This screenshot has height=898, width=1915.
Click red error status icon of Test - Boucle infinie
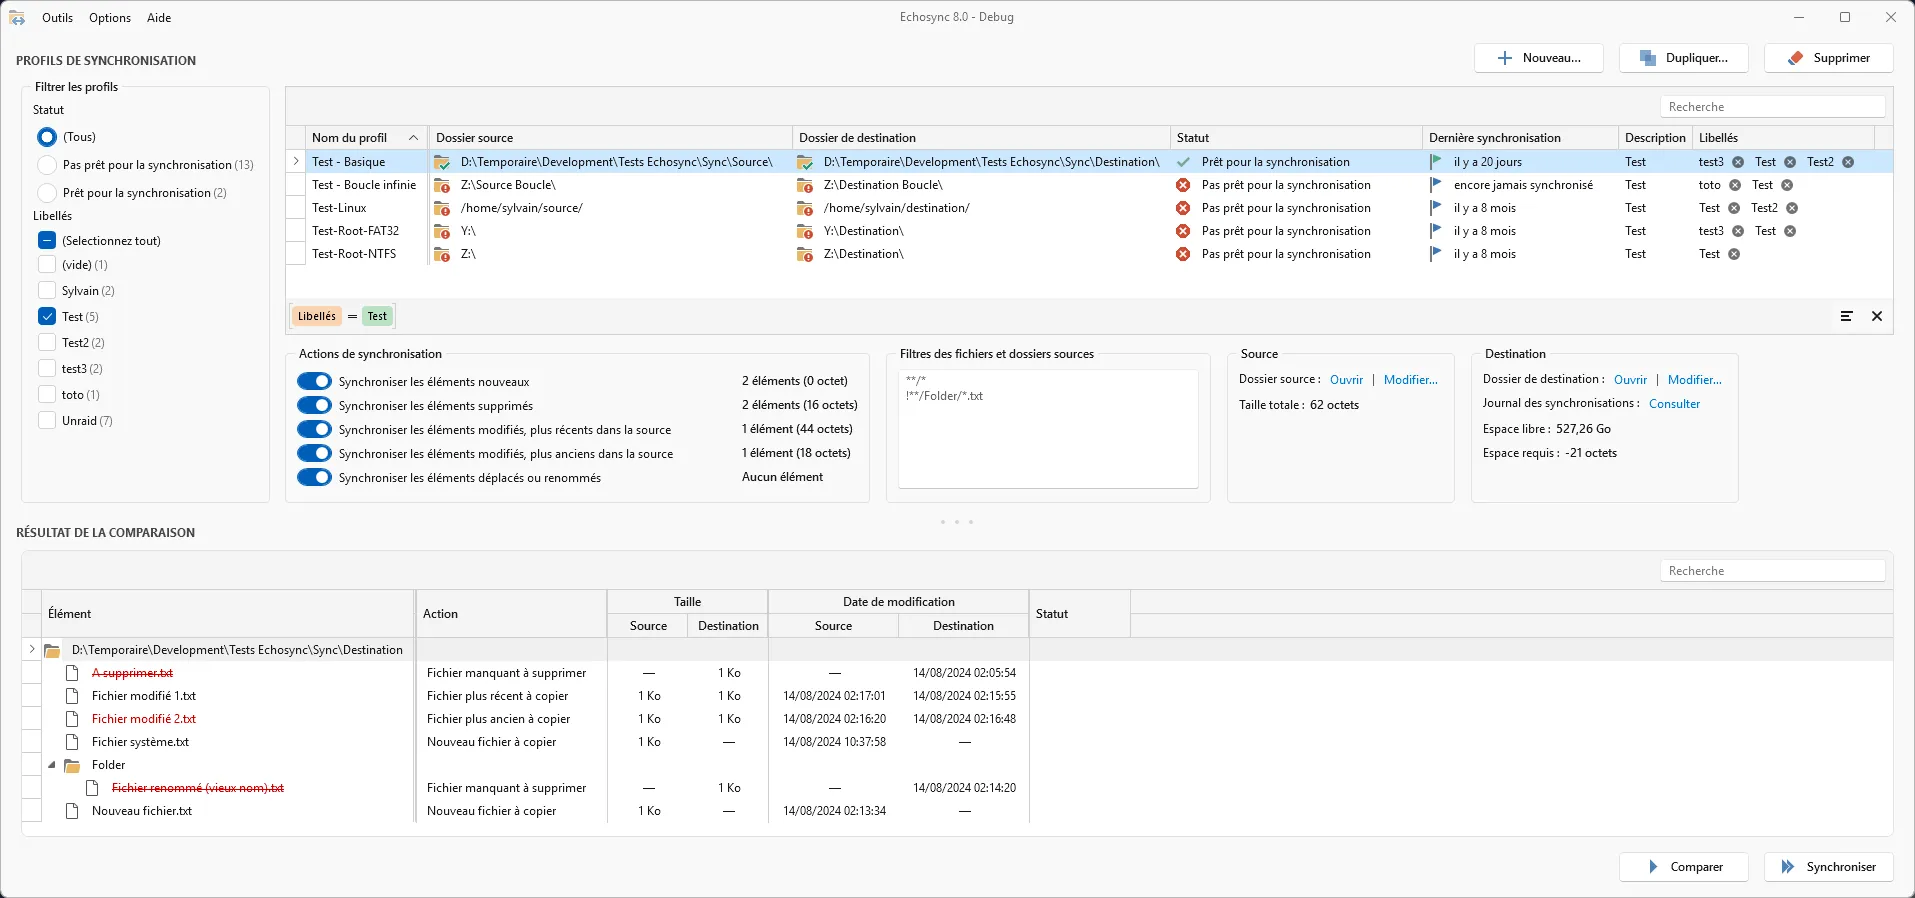click(x=1183, y=185)
